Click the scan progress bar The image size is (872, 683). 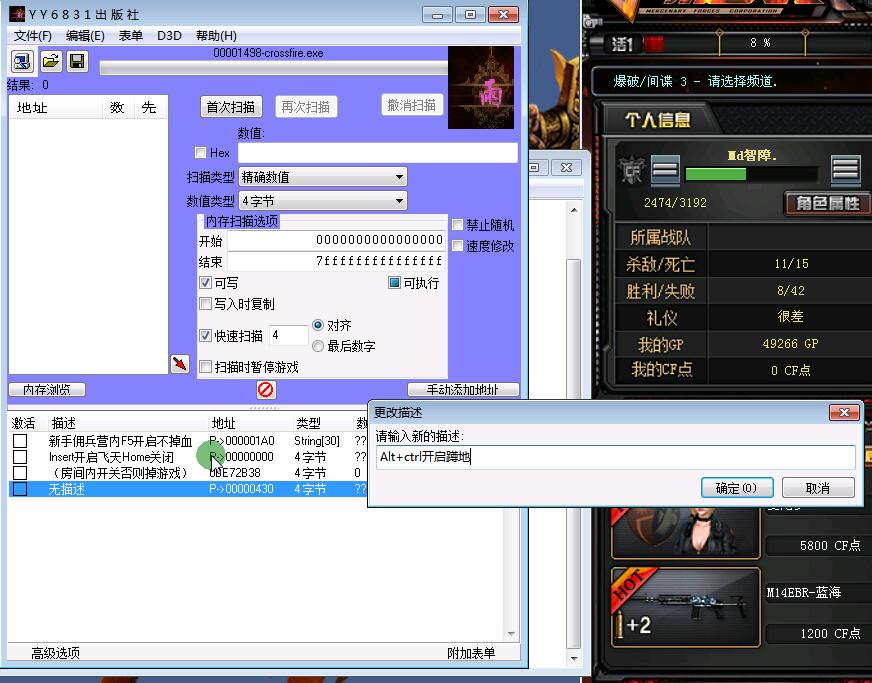(274, 68)
